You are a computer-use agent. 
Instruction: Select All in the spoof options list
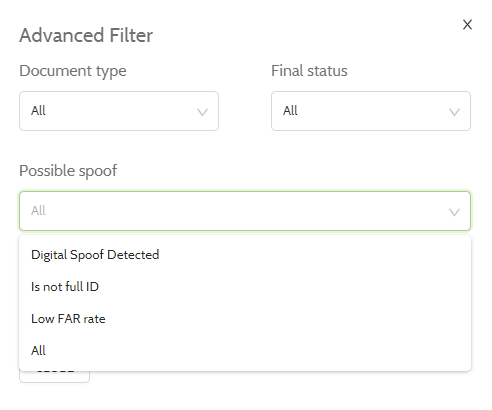245,351
